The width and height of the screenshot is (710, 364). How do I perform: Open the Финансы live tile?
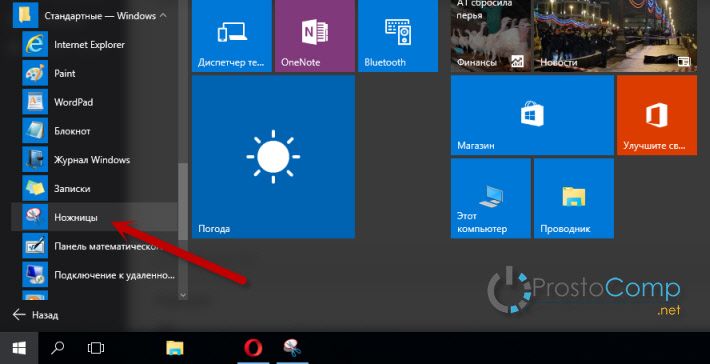point(490,36)
